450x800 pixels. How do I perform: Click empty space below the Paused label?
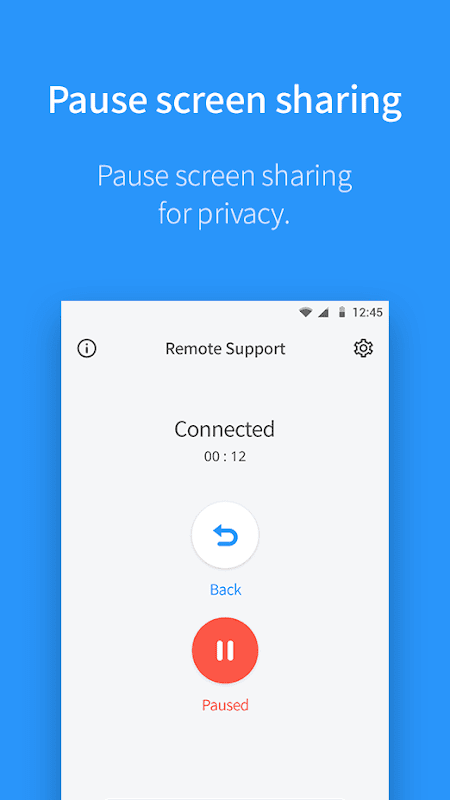225,755
